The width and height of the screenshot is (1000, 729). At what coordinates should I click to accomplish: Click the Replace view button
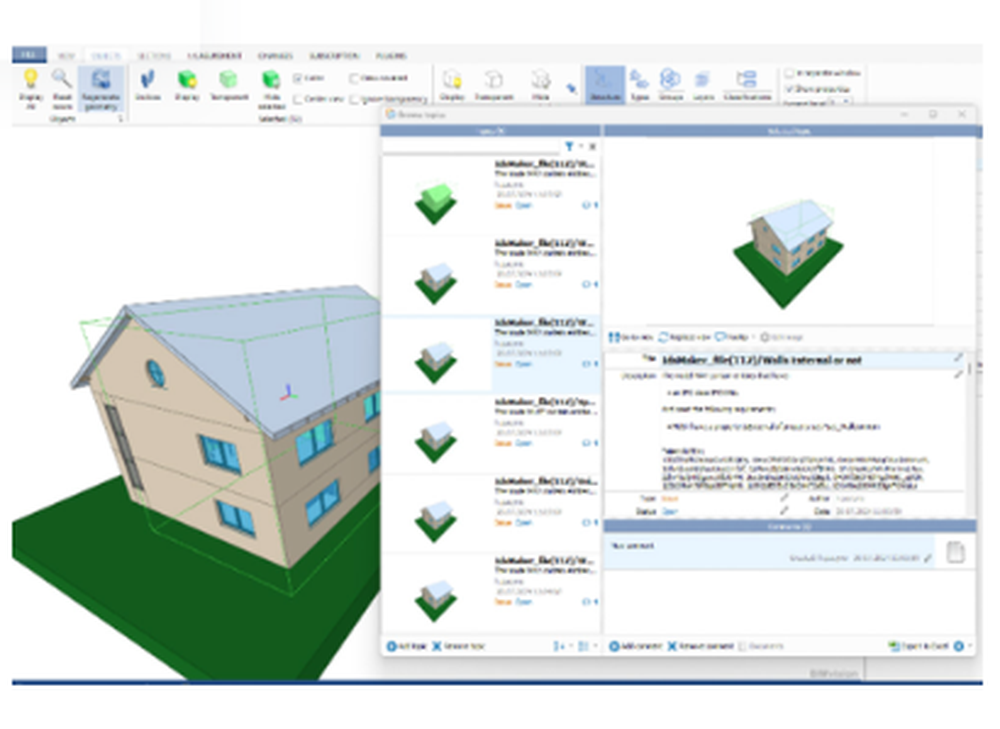pos(684,337)
